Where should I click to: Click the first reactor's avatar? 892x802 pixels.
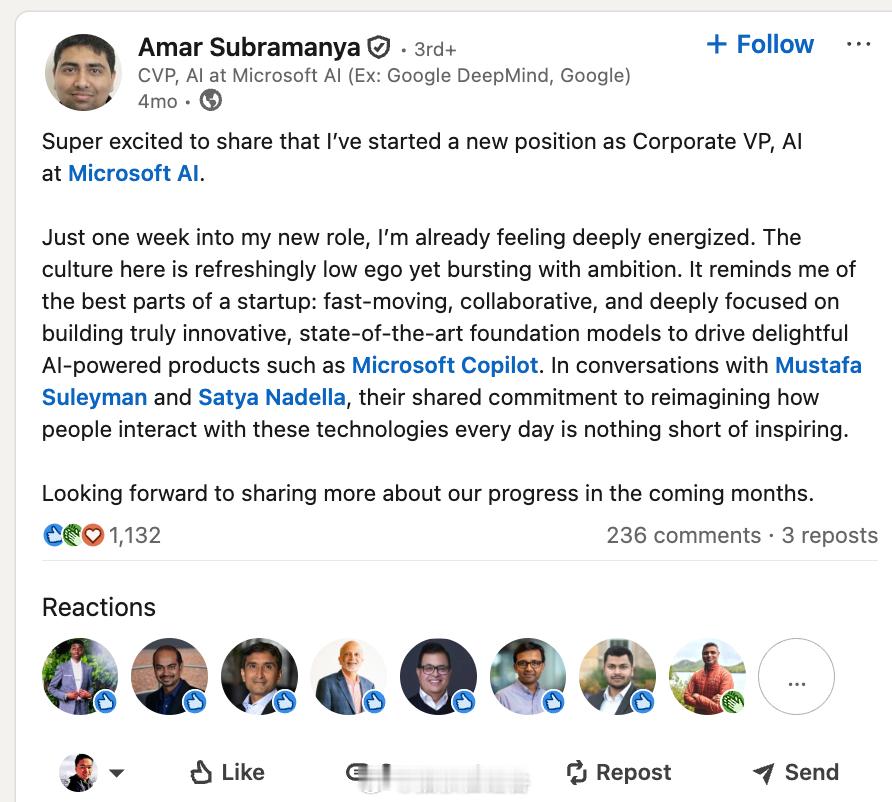point(80,677)
